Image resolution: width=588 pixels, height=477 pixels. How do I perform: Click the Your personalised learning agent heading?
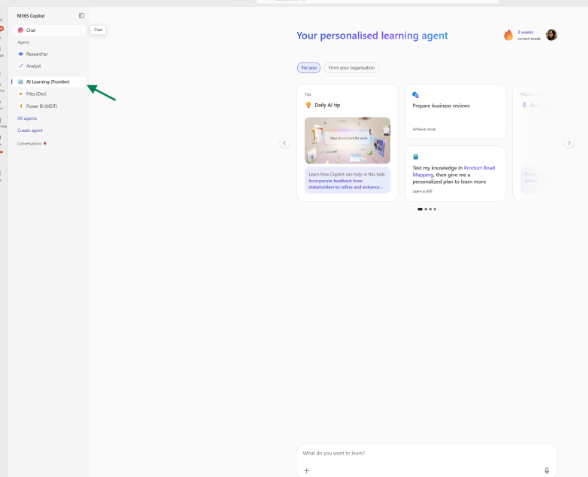[x=372, y=36]
